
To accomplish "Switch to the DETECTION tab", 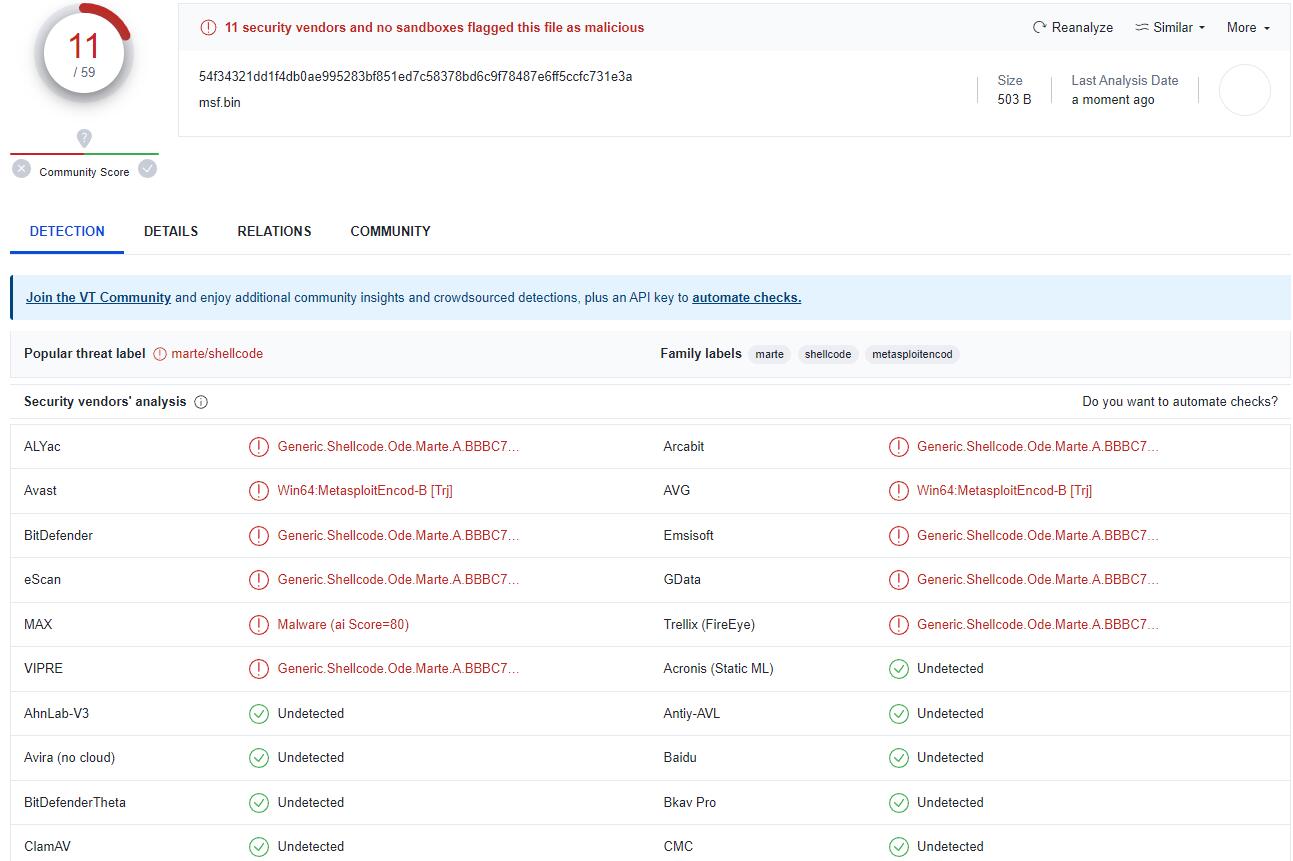I will (67, 231).
